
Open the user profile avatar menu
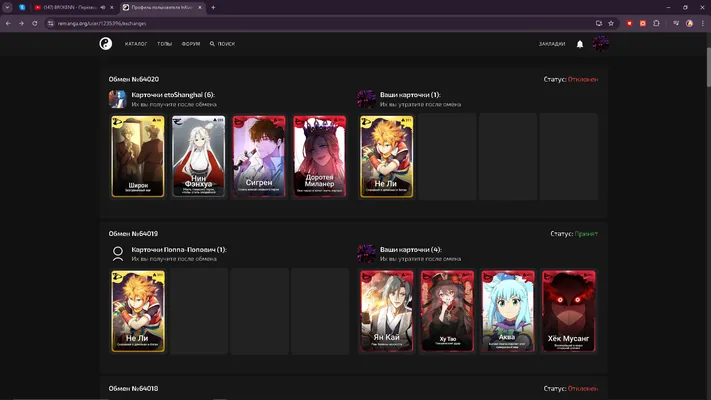pyautogui.click(x=600, y=44)
